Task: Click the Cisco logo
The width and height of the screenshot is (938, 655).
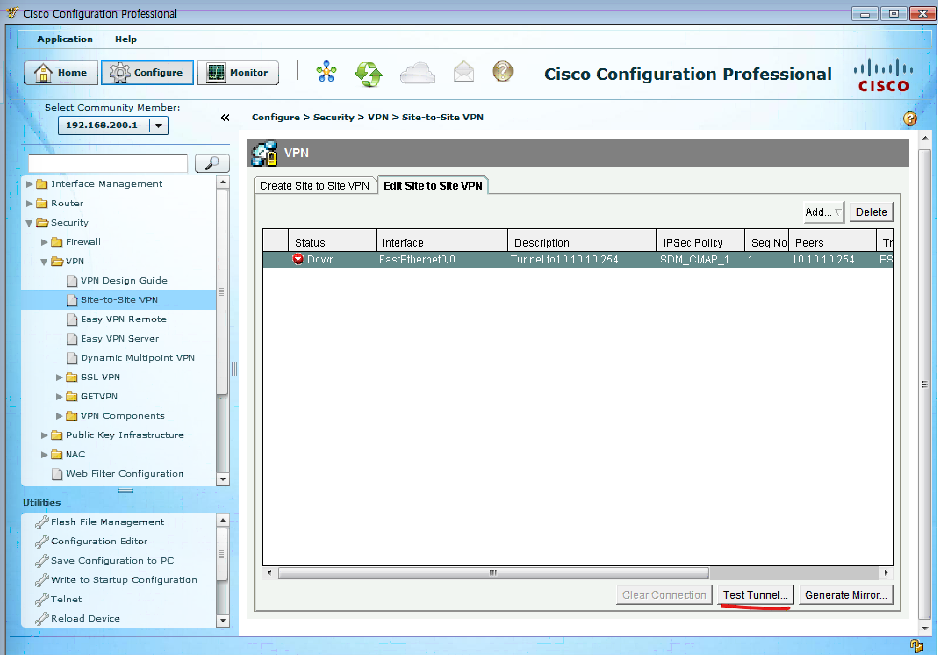Action: click(x=884, y=75)
